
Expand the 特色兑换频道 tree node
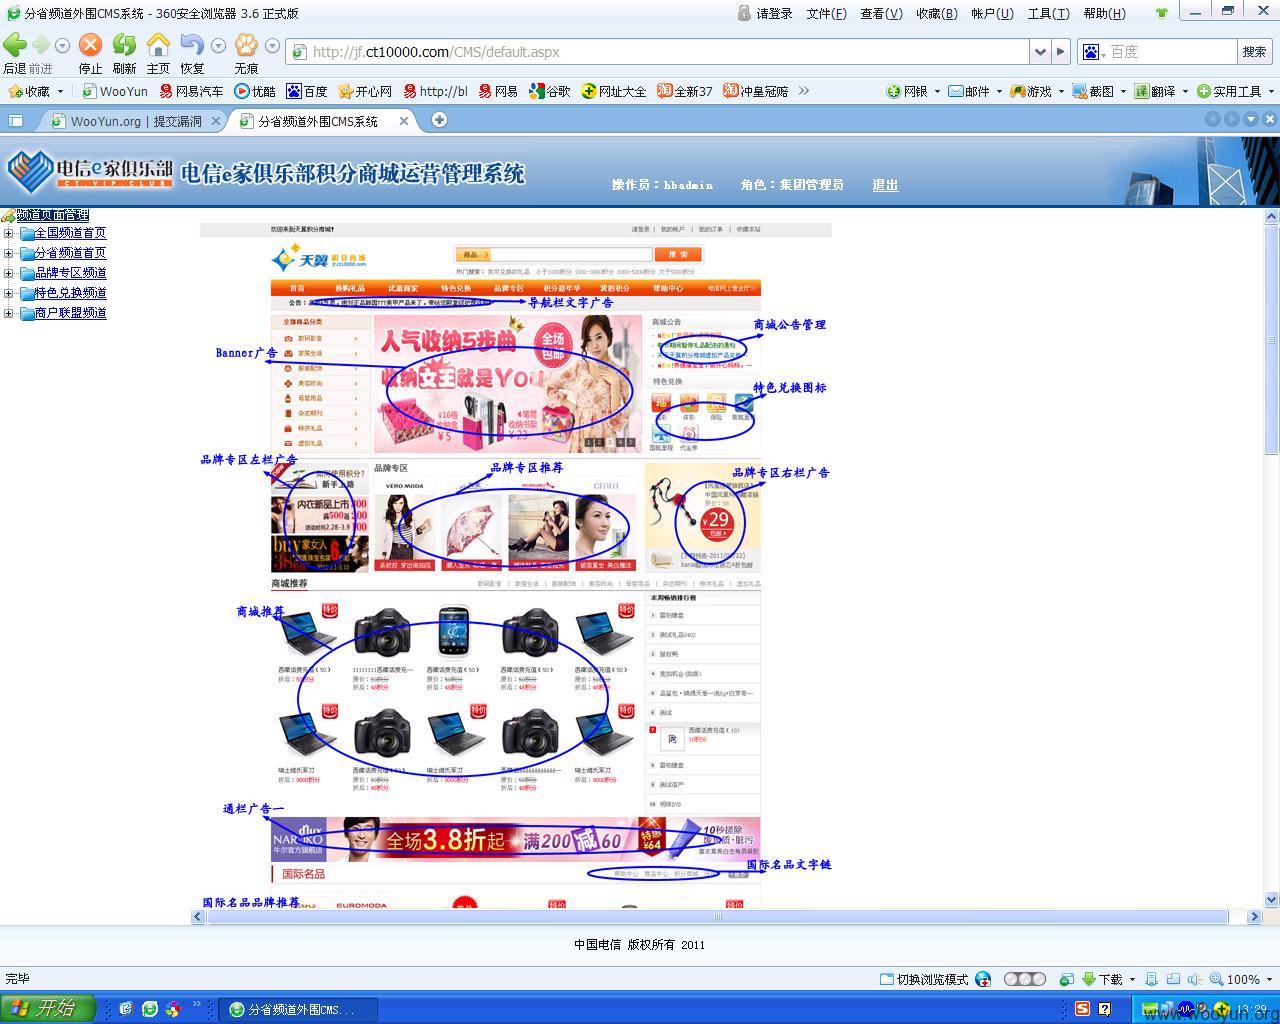[8, 294]
